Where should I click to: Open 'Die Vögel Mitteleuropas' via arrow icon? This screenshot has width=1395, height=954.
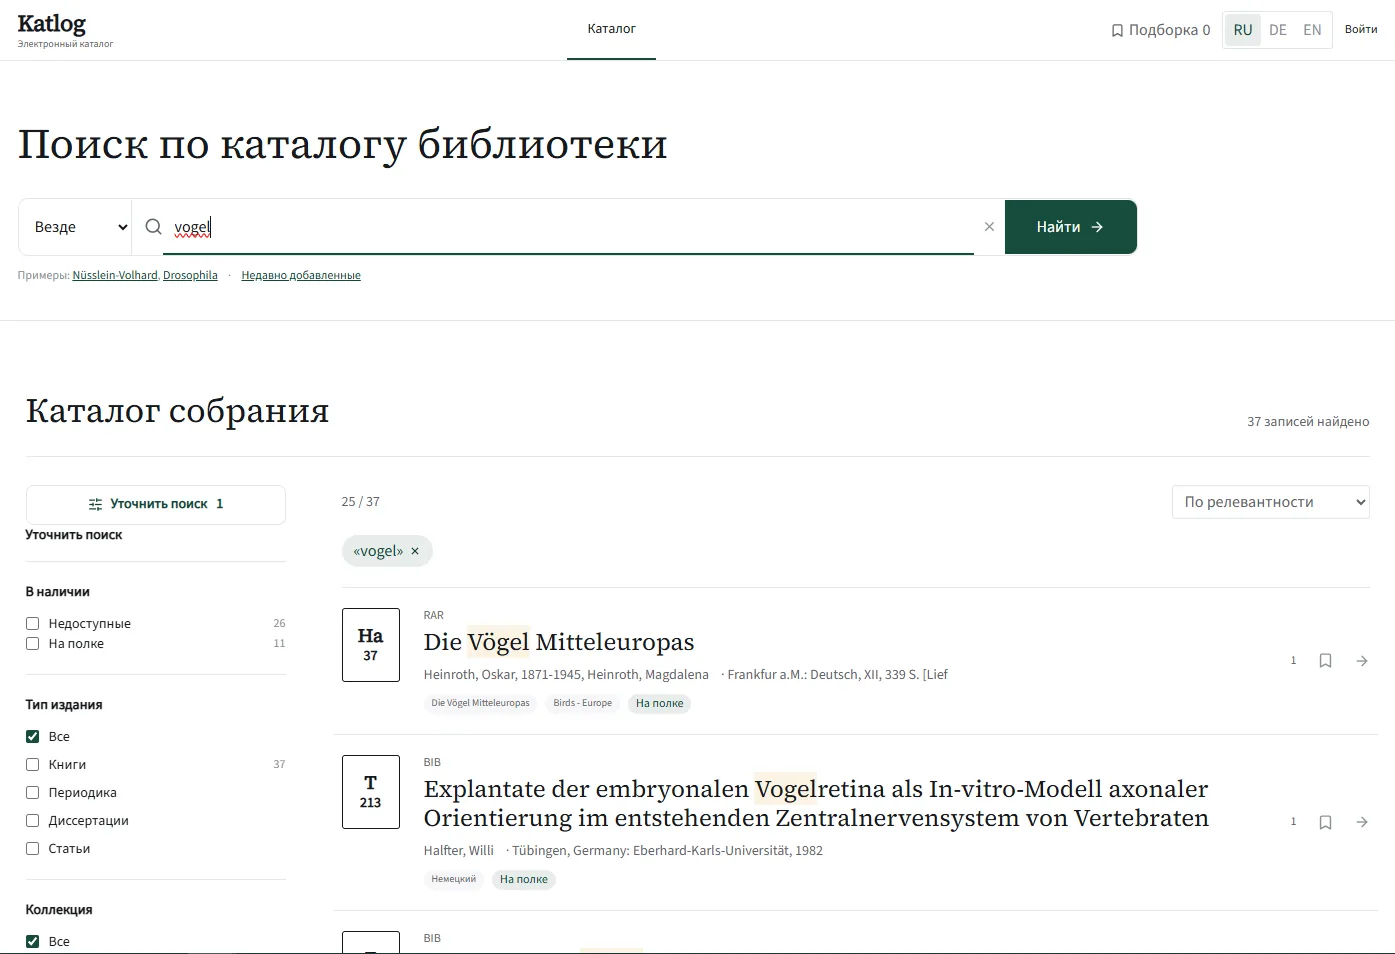(1362, 661)
